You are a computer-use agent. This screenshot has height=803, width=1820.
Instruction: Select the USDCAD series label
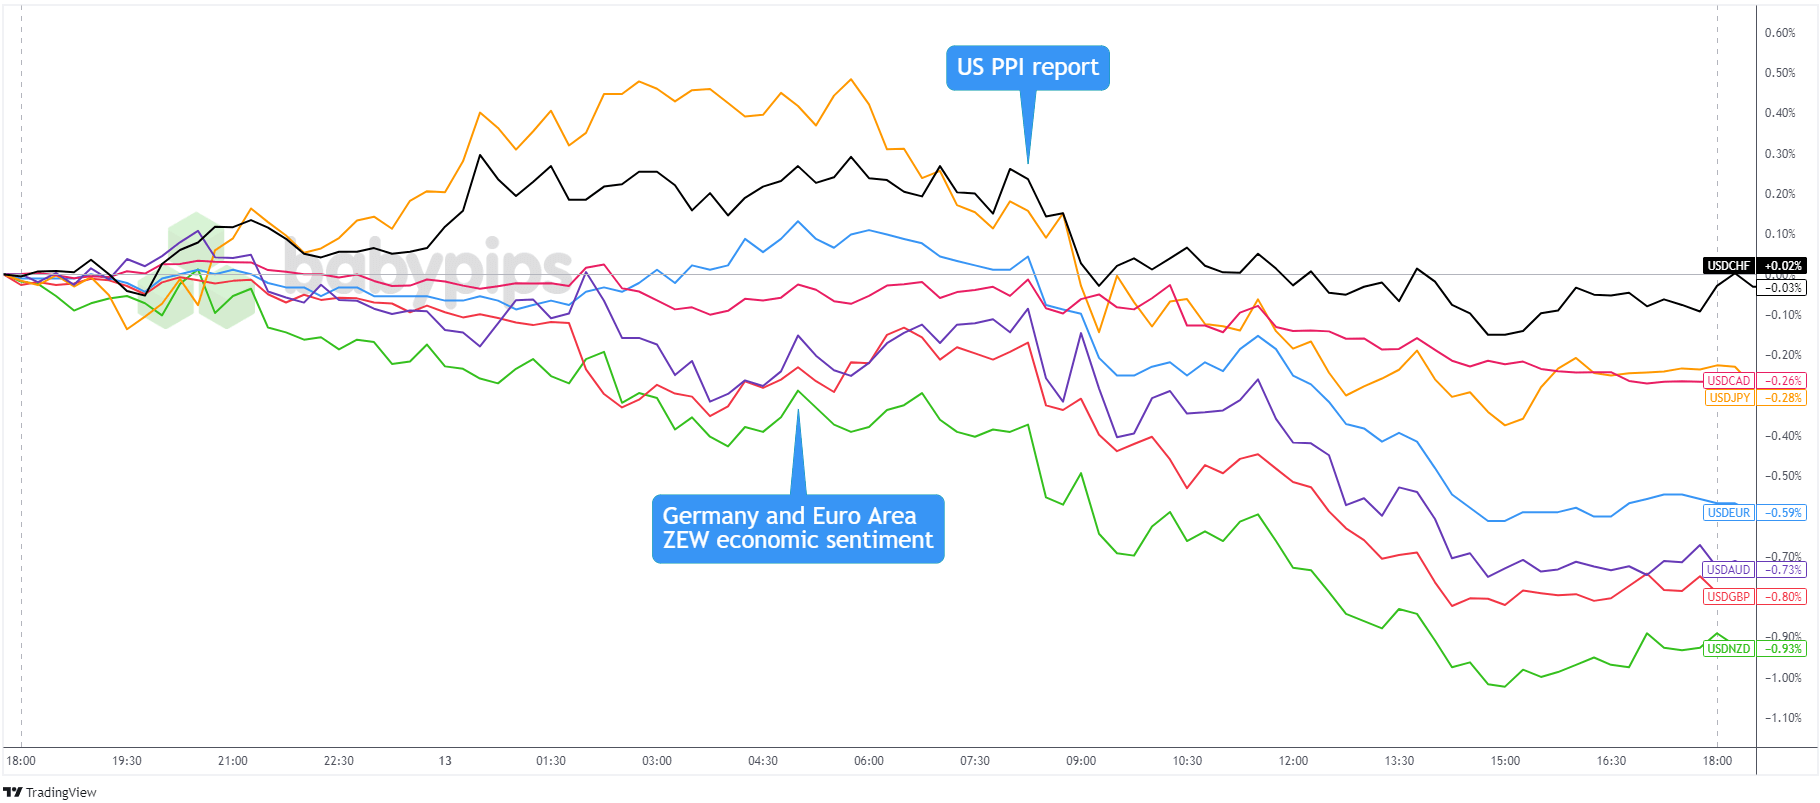1728,381
